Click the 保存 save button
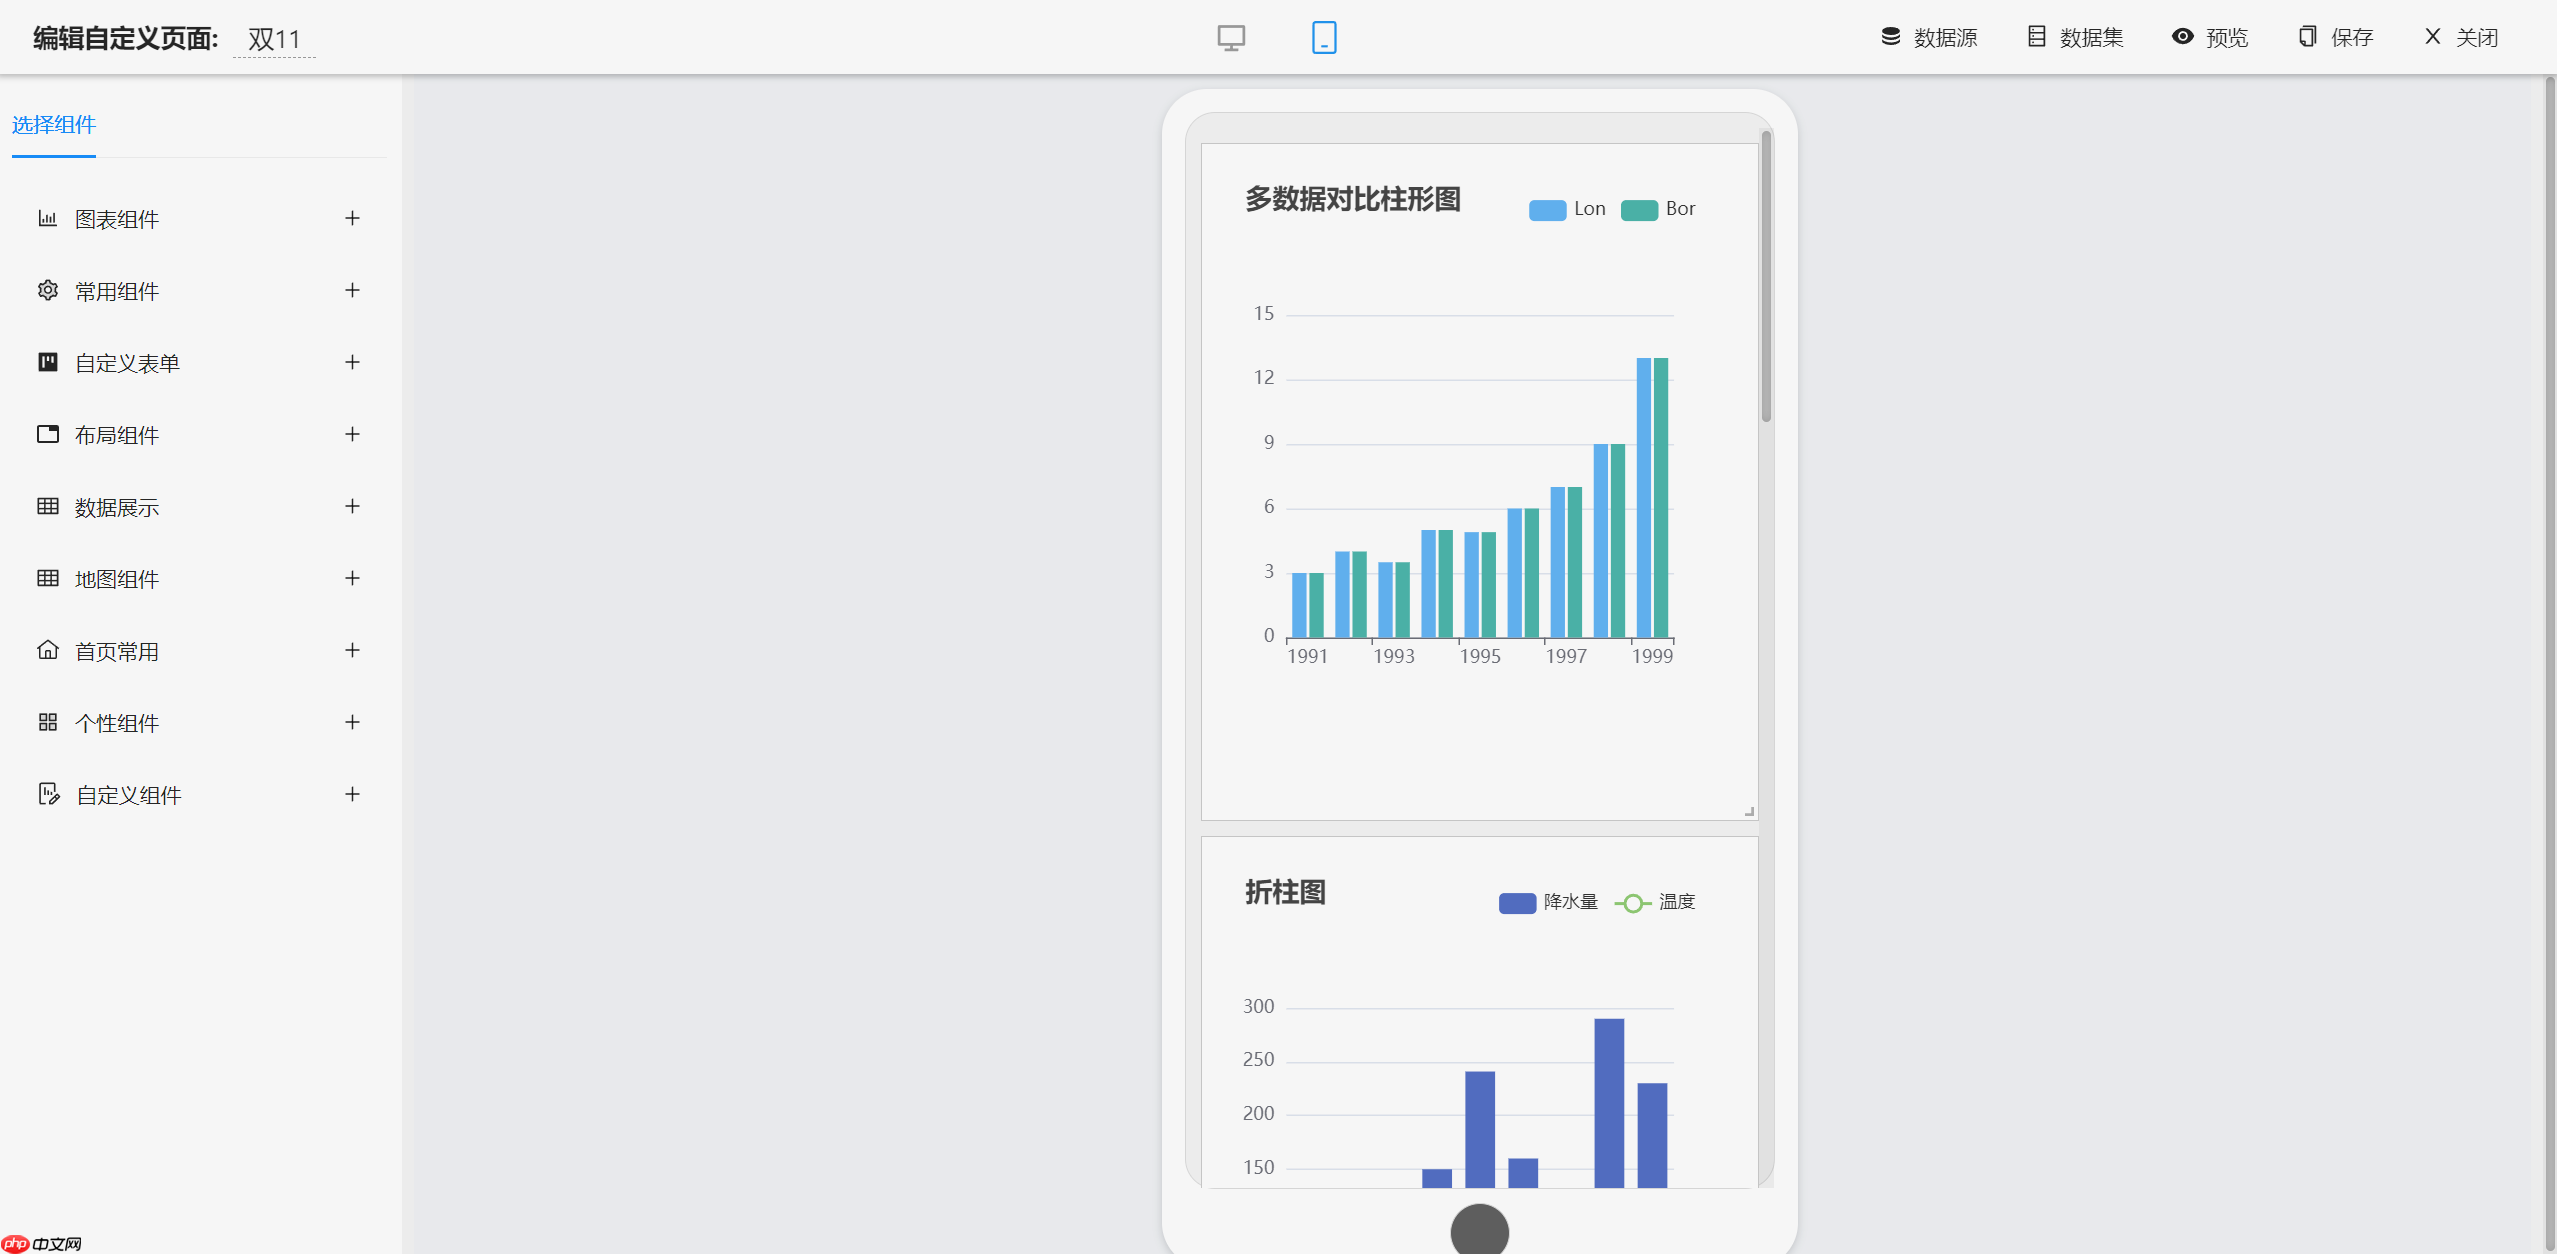This screenshot has width=2557, height=1254. click(2334, 37)
